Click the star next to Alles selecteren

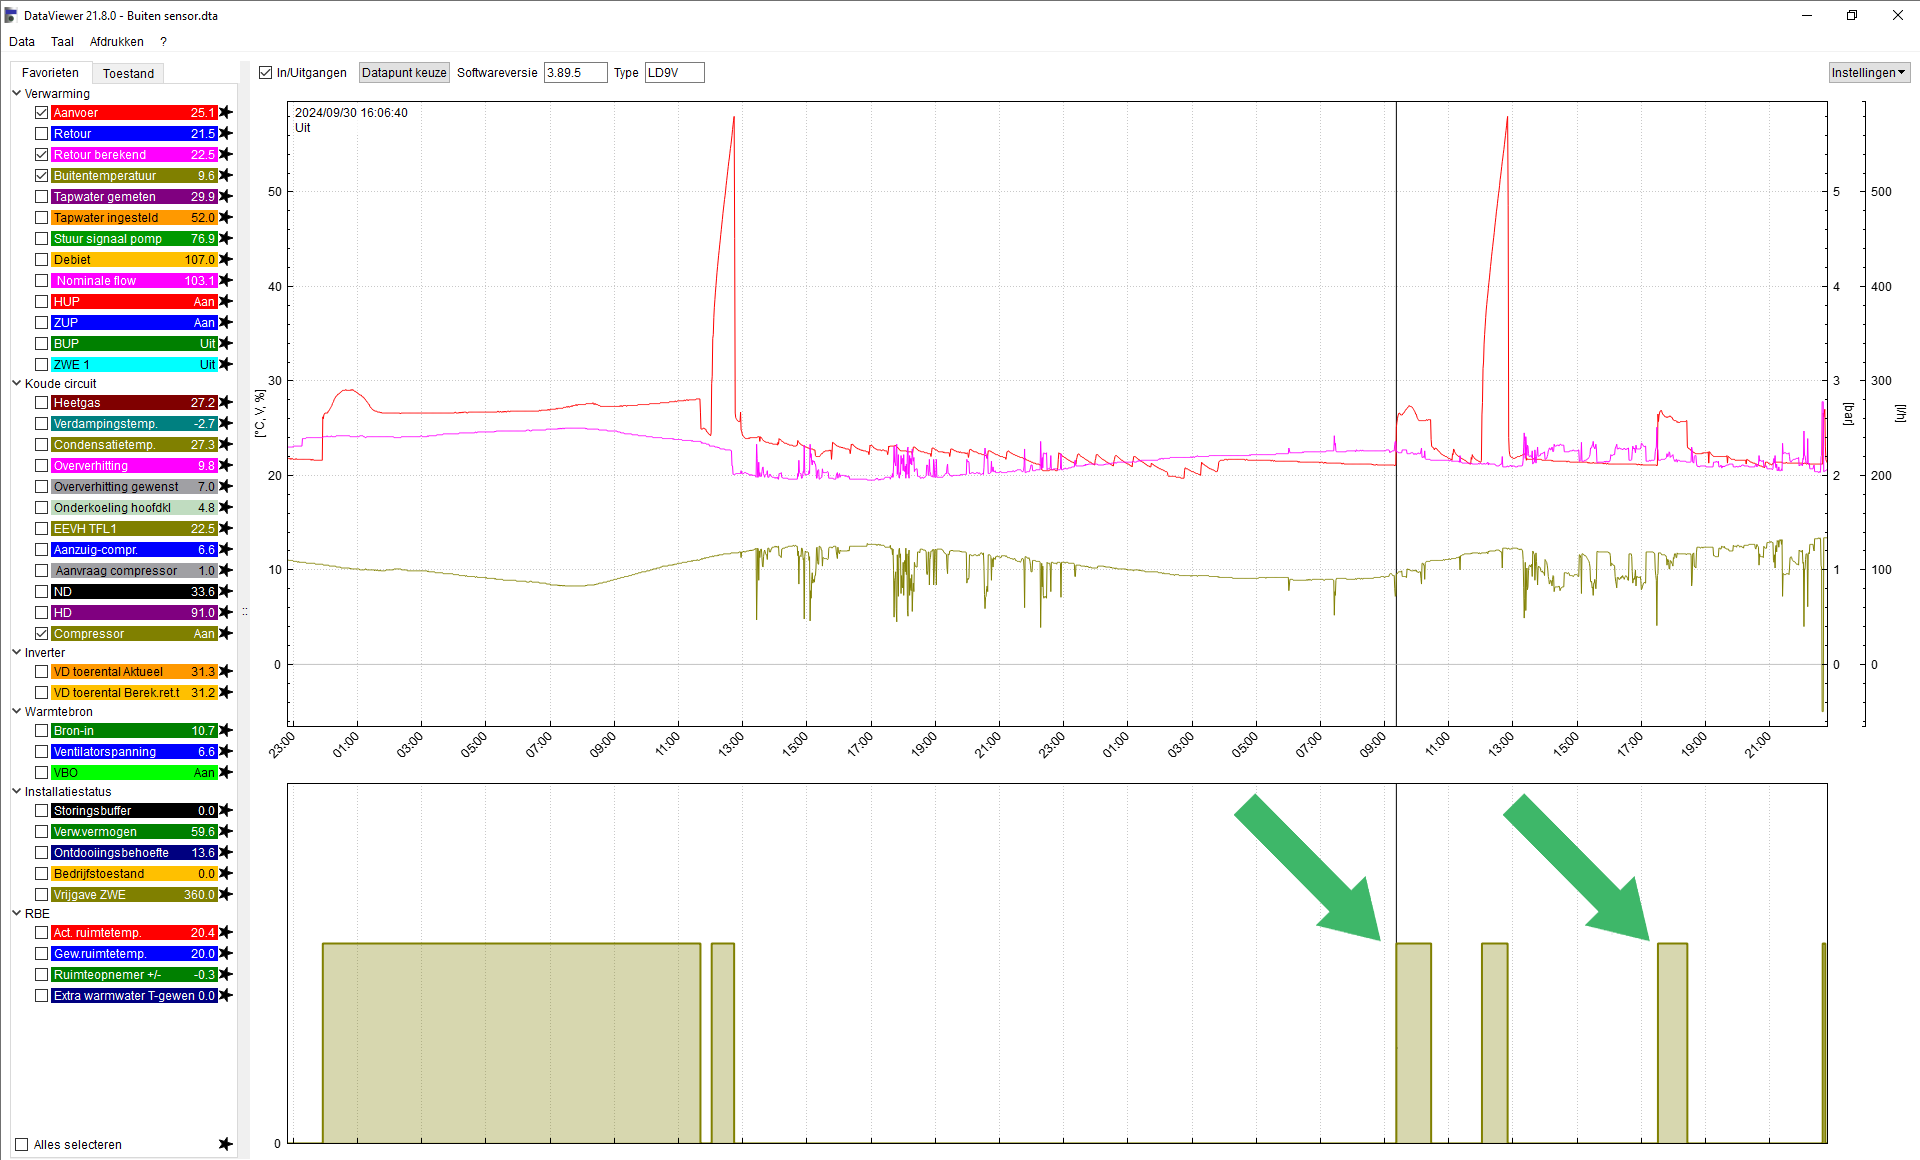pos(225,1144)
